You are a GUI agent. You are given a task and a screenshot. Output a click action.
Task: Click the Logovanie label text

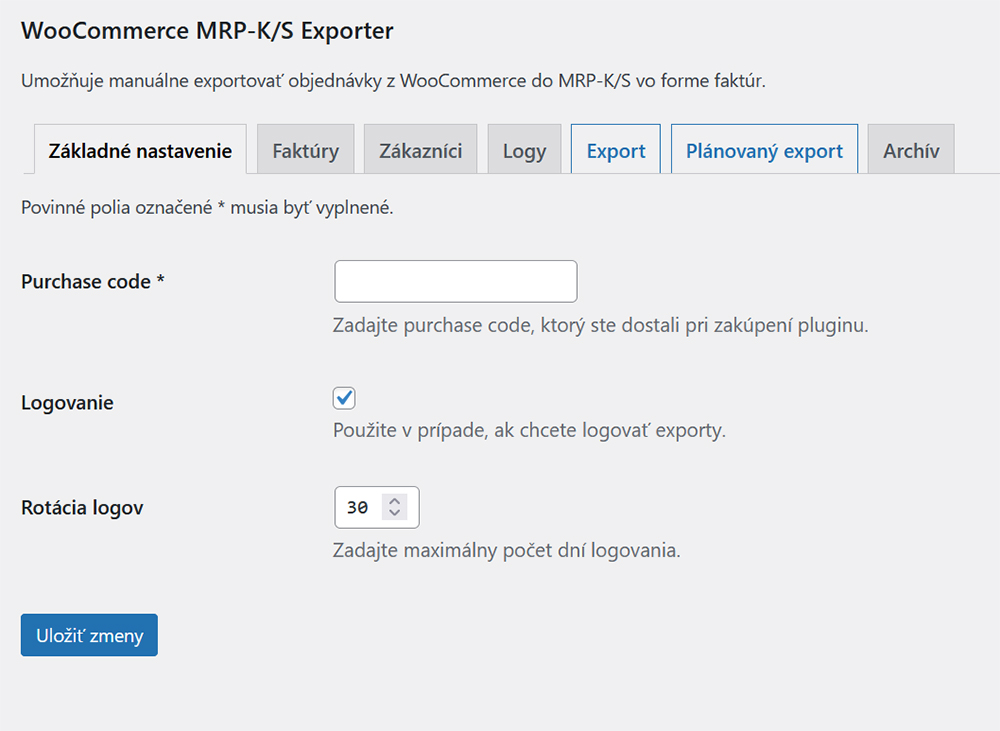(x=67, y=403)
